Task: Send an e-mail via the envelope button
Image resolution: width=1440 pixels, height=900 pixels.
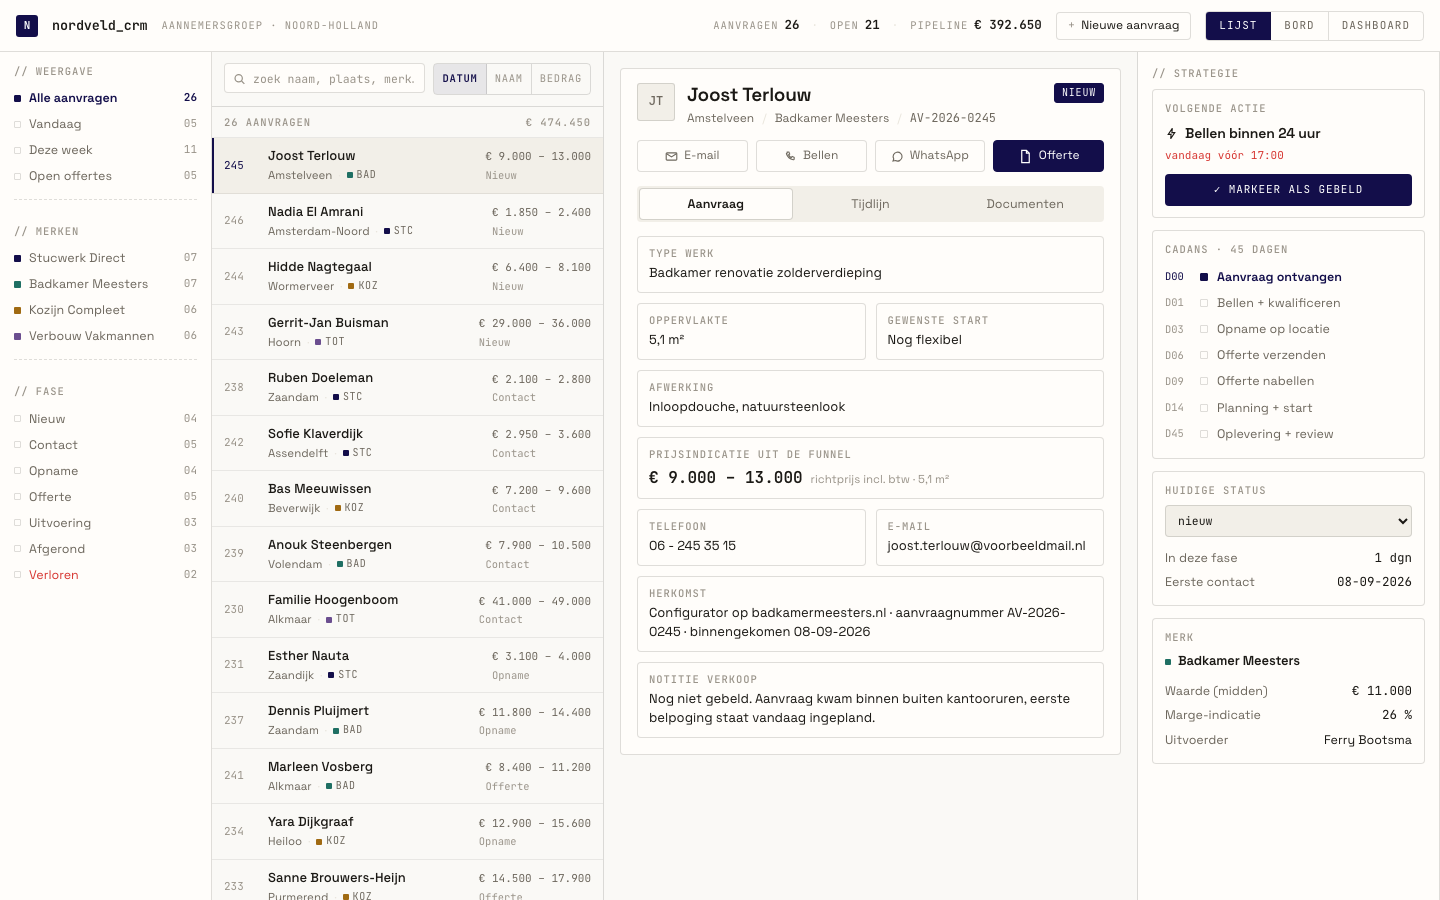Action: coord(692,156)
